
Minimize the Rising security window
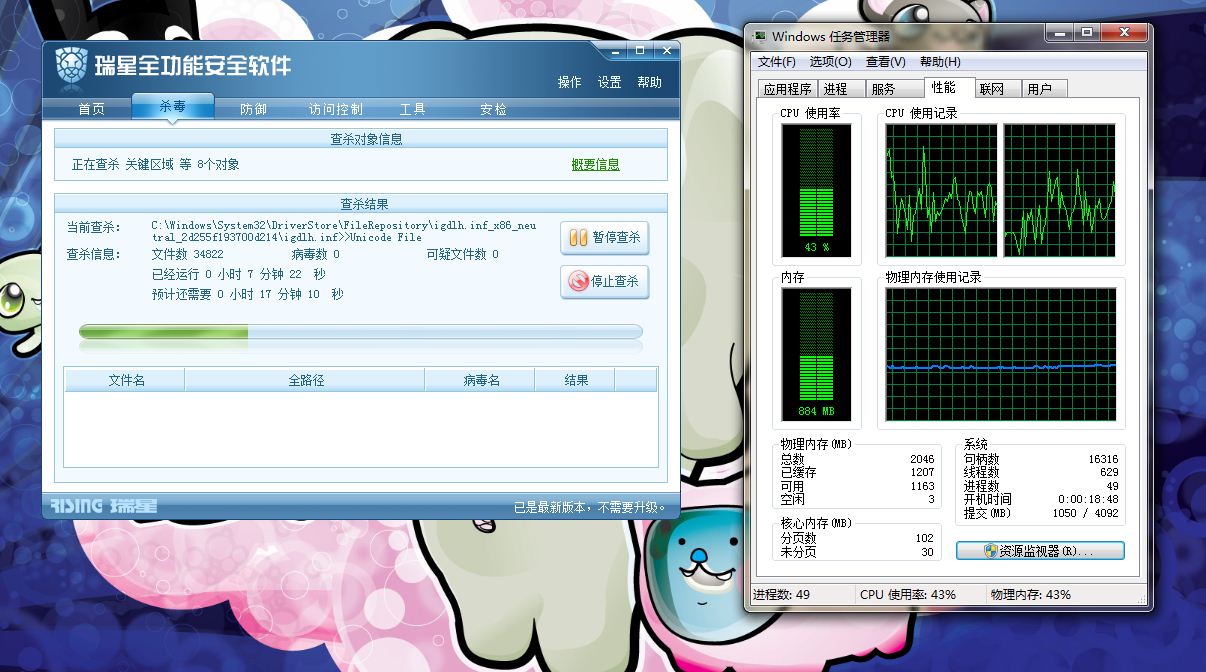point(615,50)
